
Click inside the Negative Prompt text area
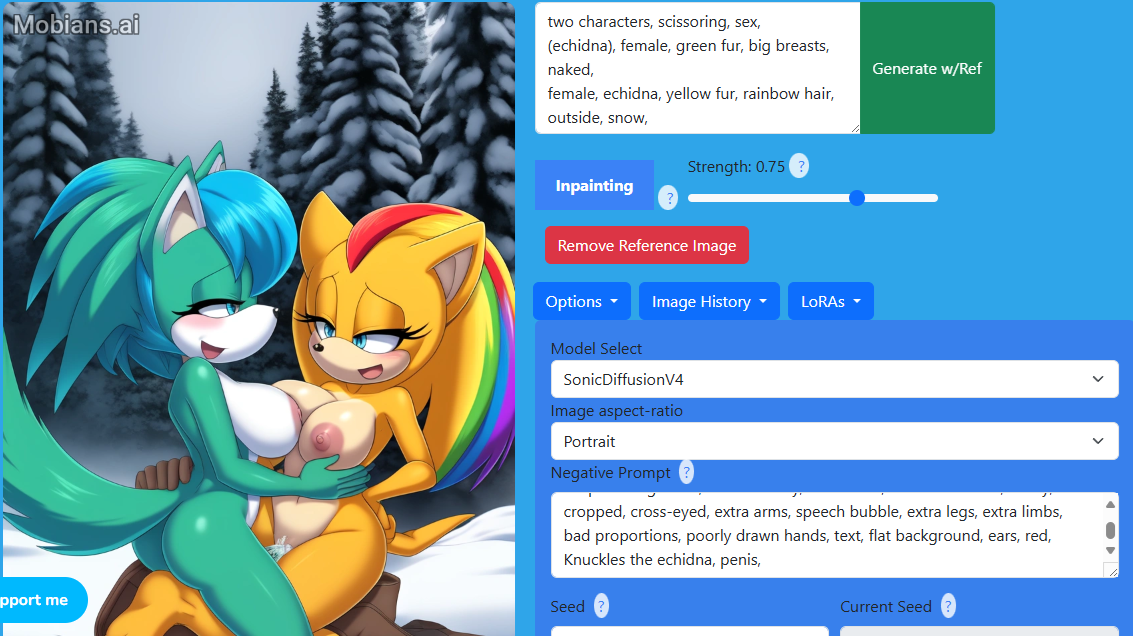coord(828,536)
